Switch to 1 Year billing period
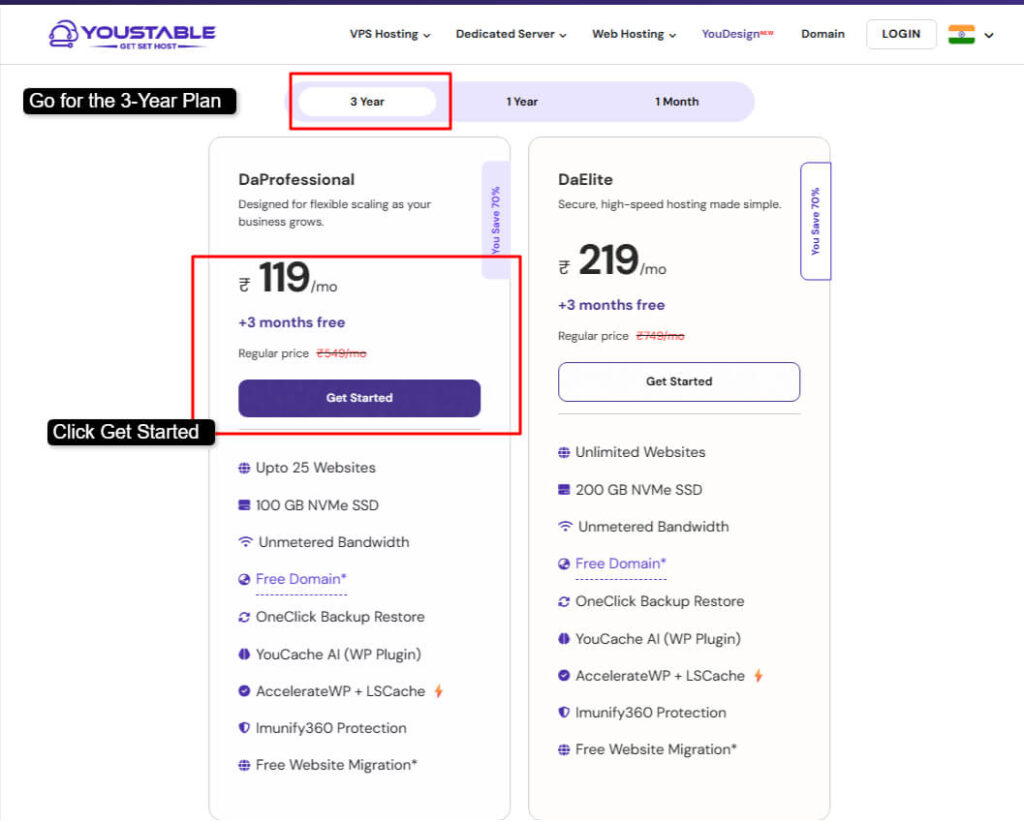 [x=522, y=102]
